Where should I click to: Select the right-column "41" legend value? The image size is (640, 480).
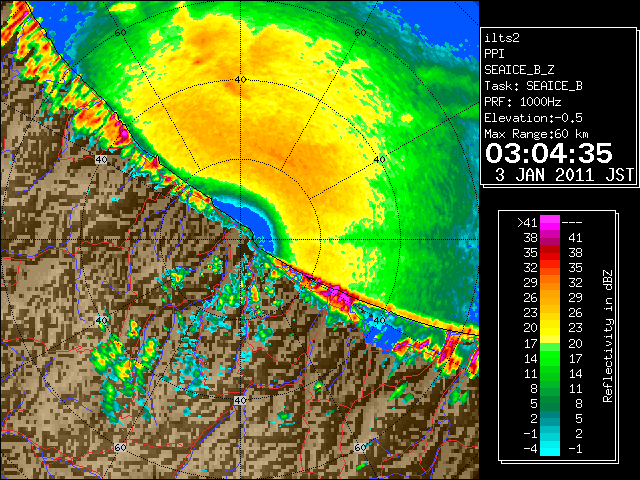pyautogui.click(x=575, y=238)
